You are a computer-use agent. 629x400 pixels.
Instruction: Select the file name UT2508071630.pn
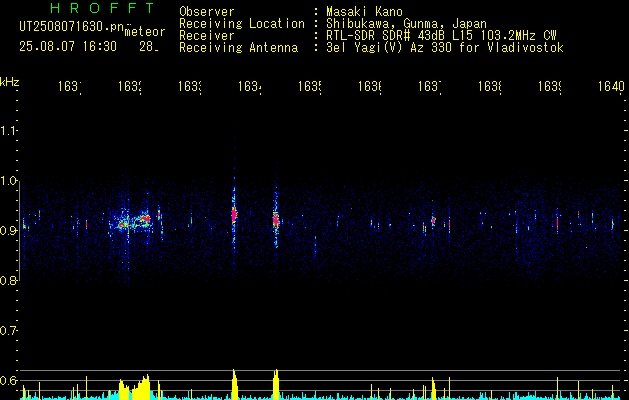(72, 27)
